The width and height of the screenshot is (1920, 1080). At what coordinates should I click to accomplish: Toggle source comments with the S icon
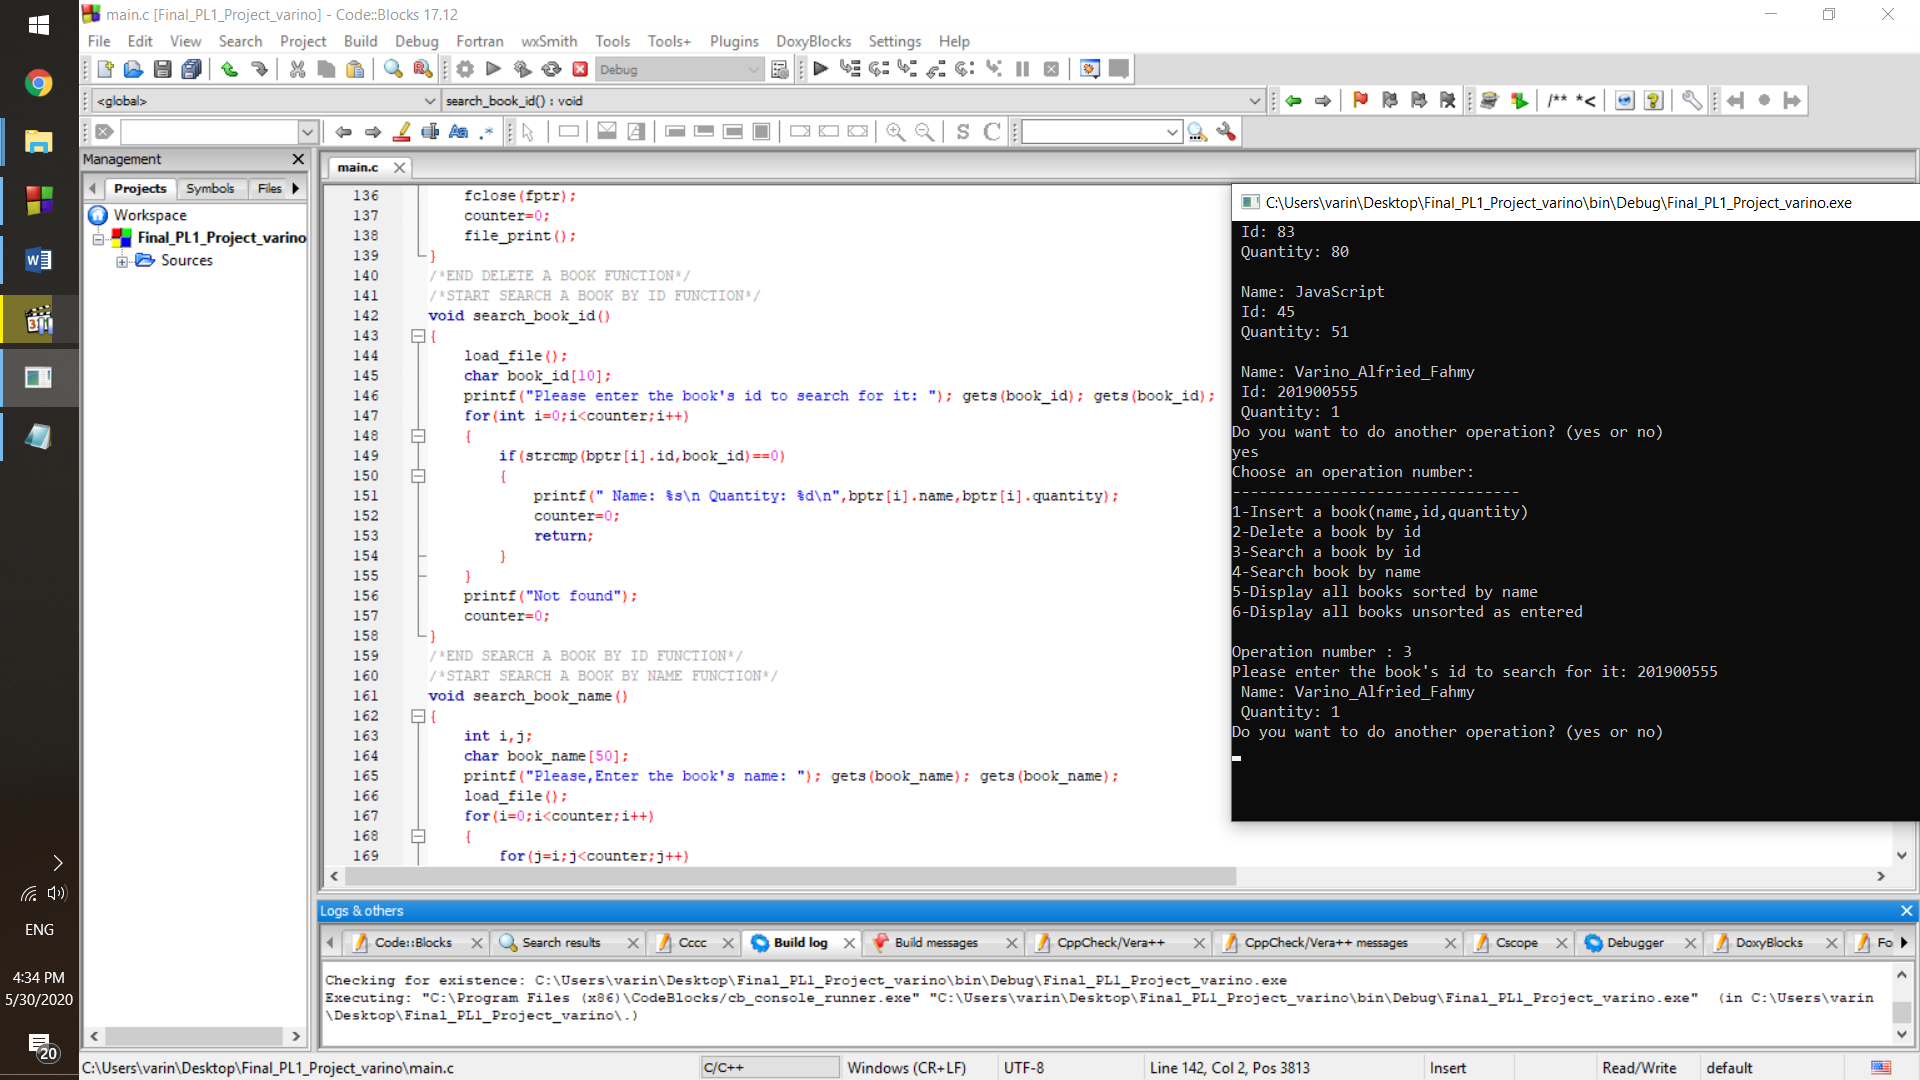click(962, 131)
